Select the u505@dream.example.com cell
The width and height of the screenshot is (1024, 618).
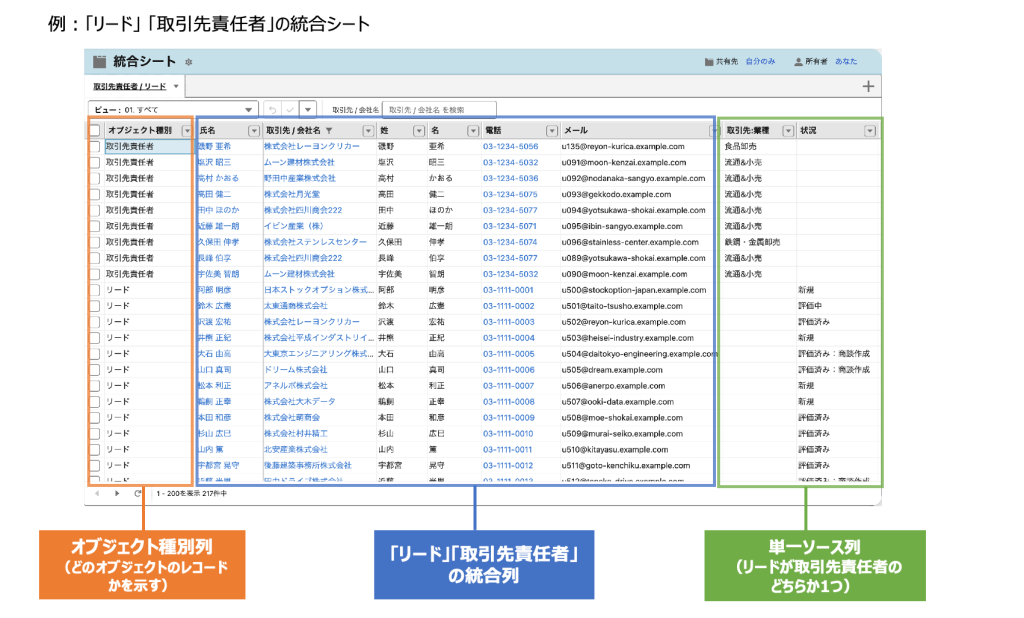612,370
